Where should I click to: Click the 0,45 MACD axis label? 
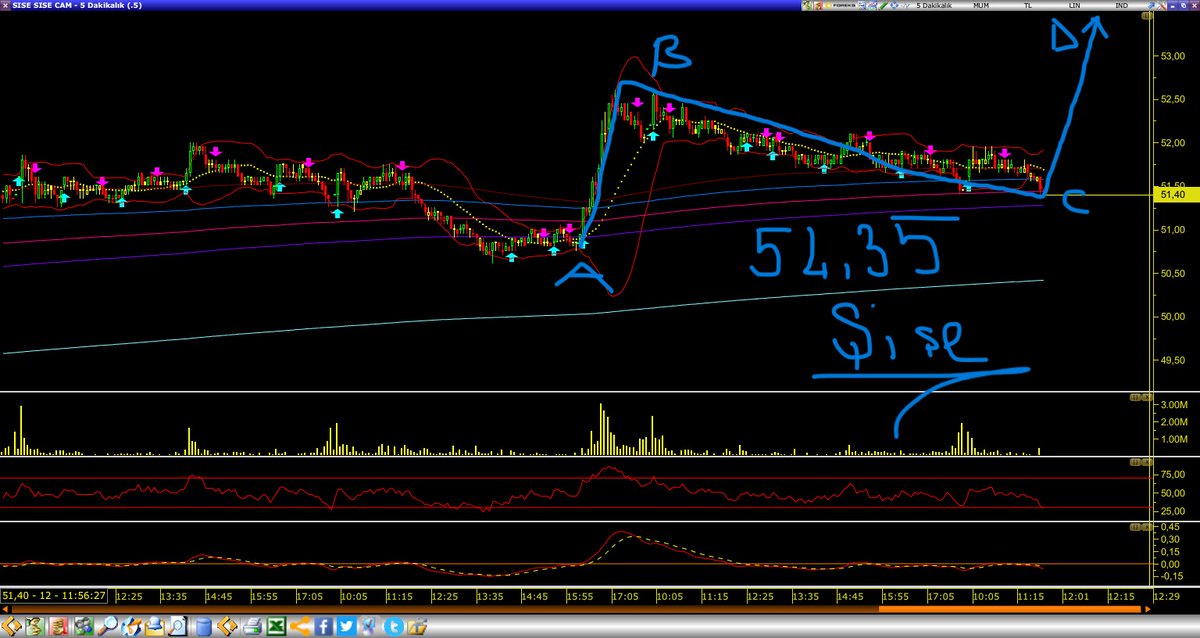click(x=1169, y=527)
